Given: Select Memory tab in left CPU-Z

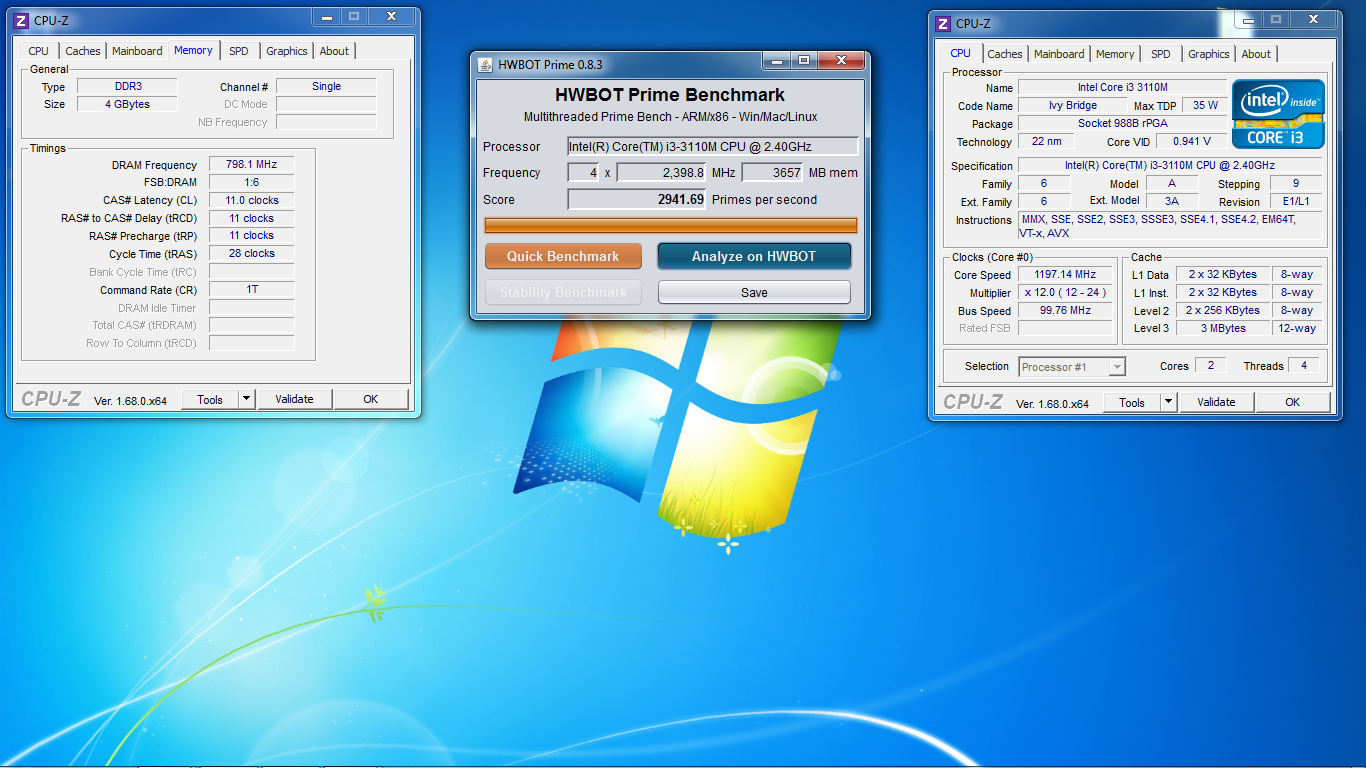Looking at the screenshot, I should pos(193,50).
